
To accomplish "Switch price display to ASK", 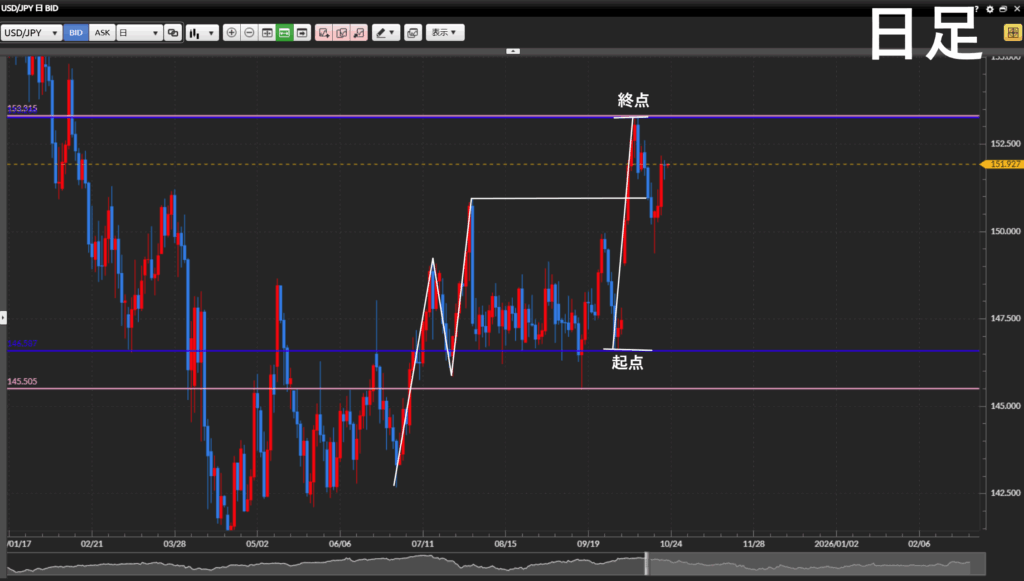I will pos(102,32).
